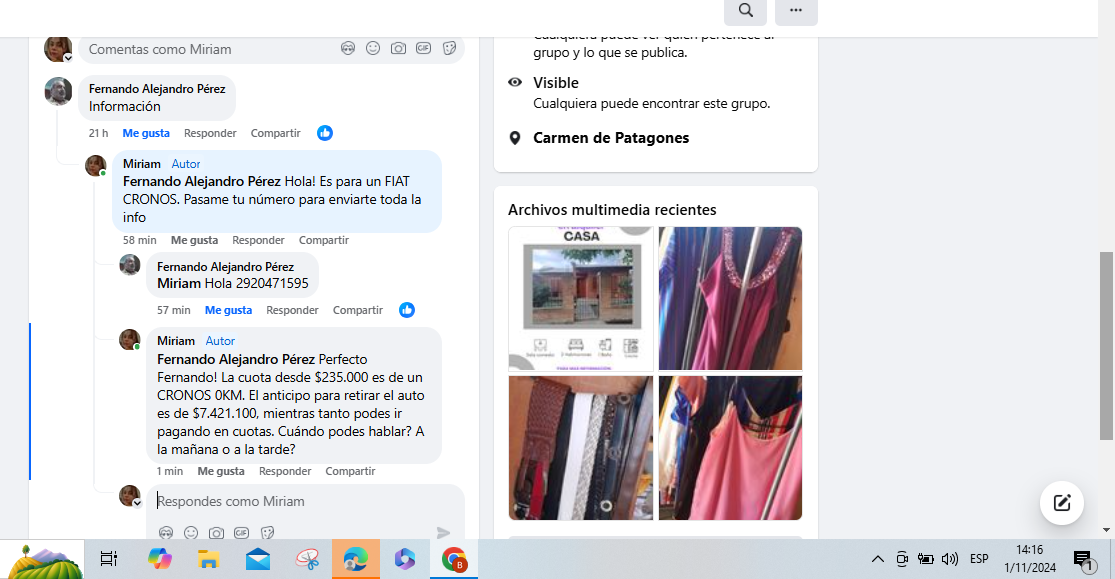Click Compartir under Fernando's 'Información' comment
The height and width of the screenshot is (579, 1115).
[x=275, y=133]
